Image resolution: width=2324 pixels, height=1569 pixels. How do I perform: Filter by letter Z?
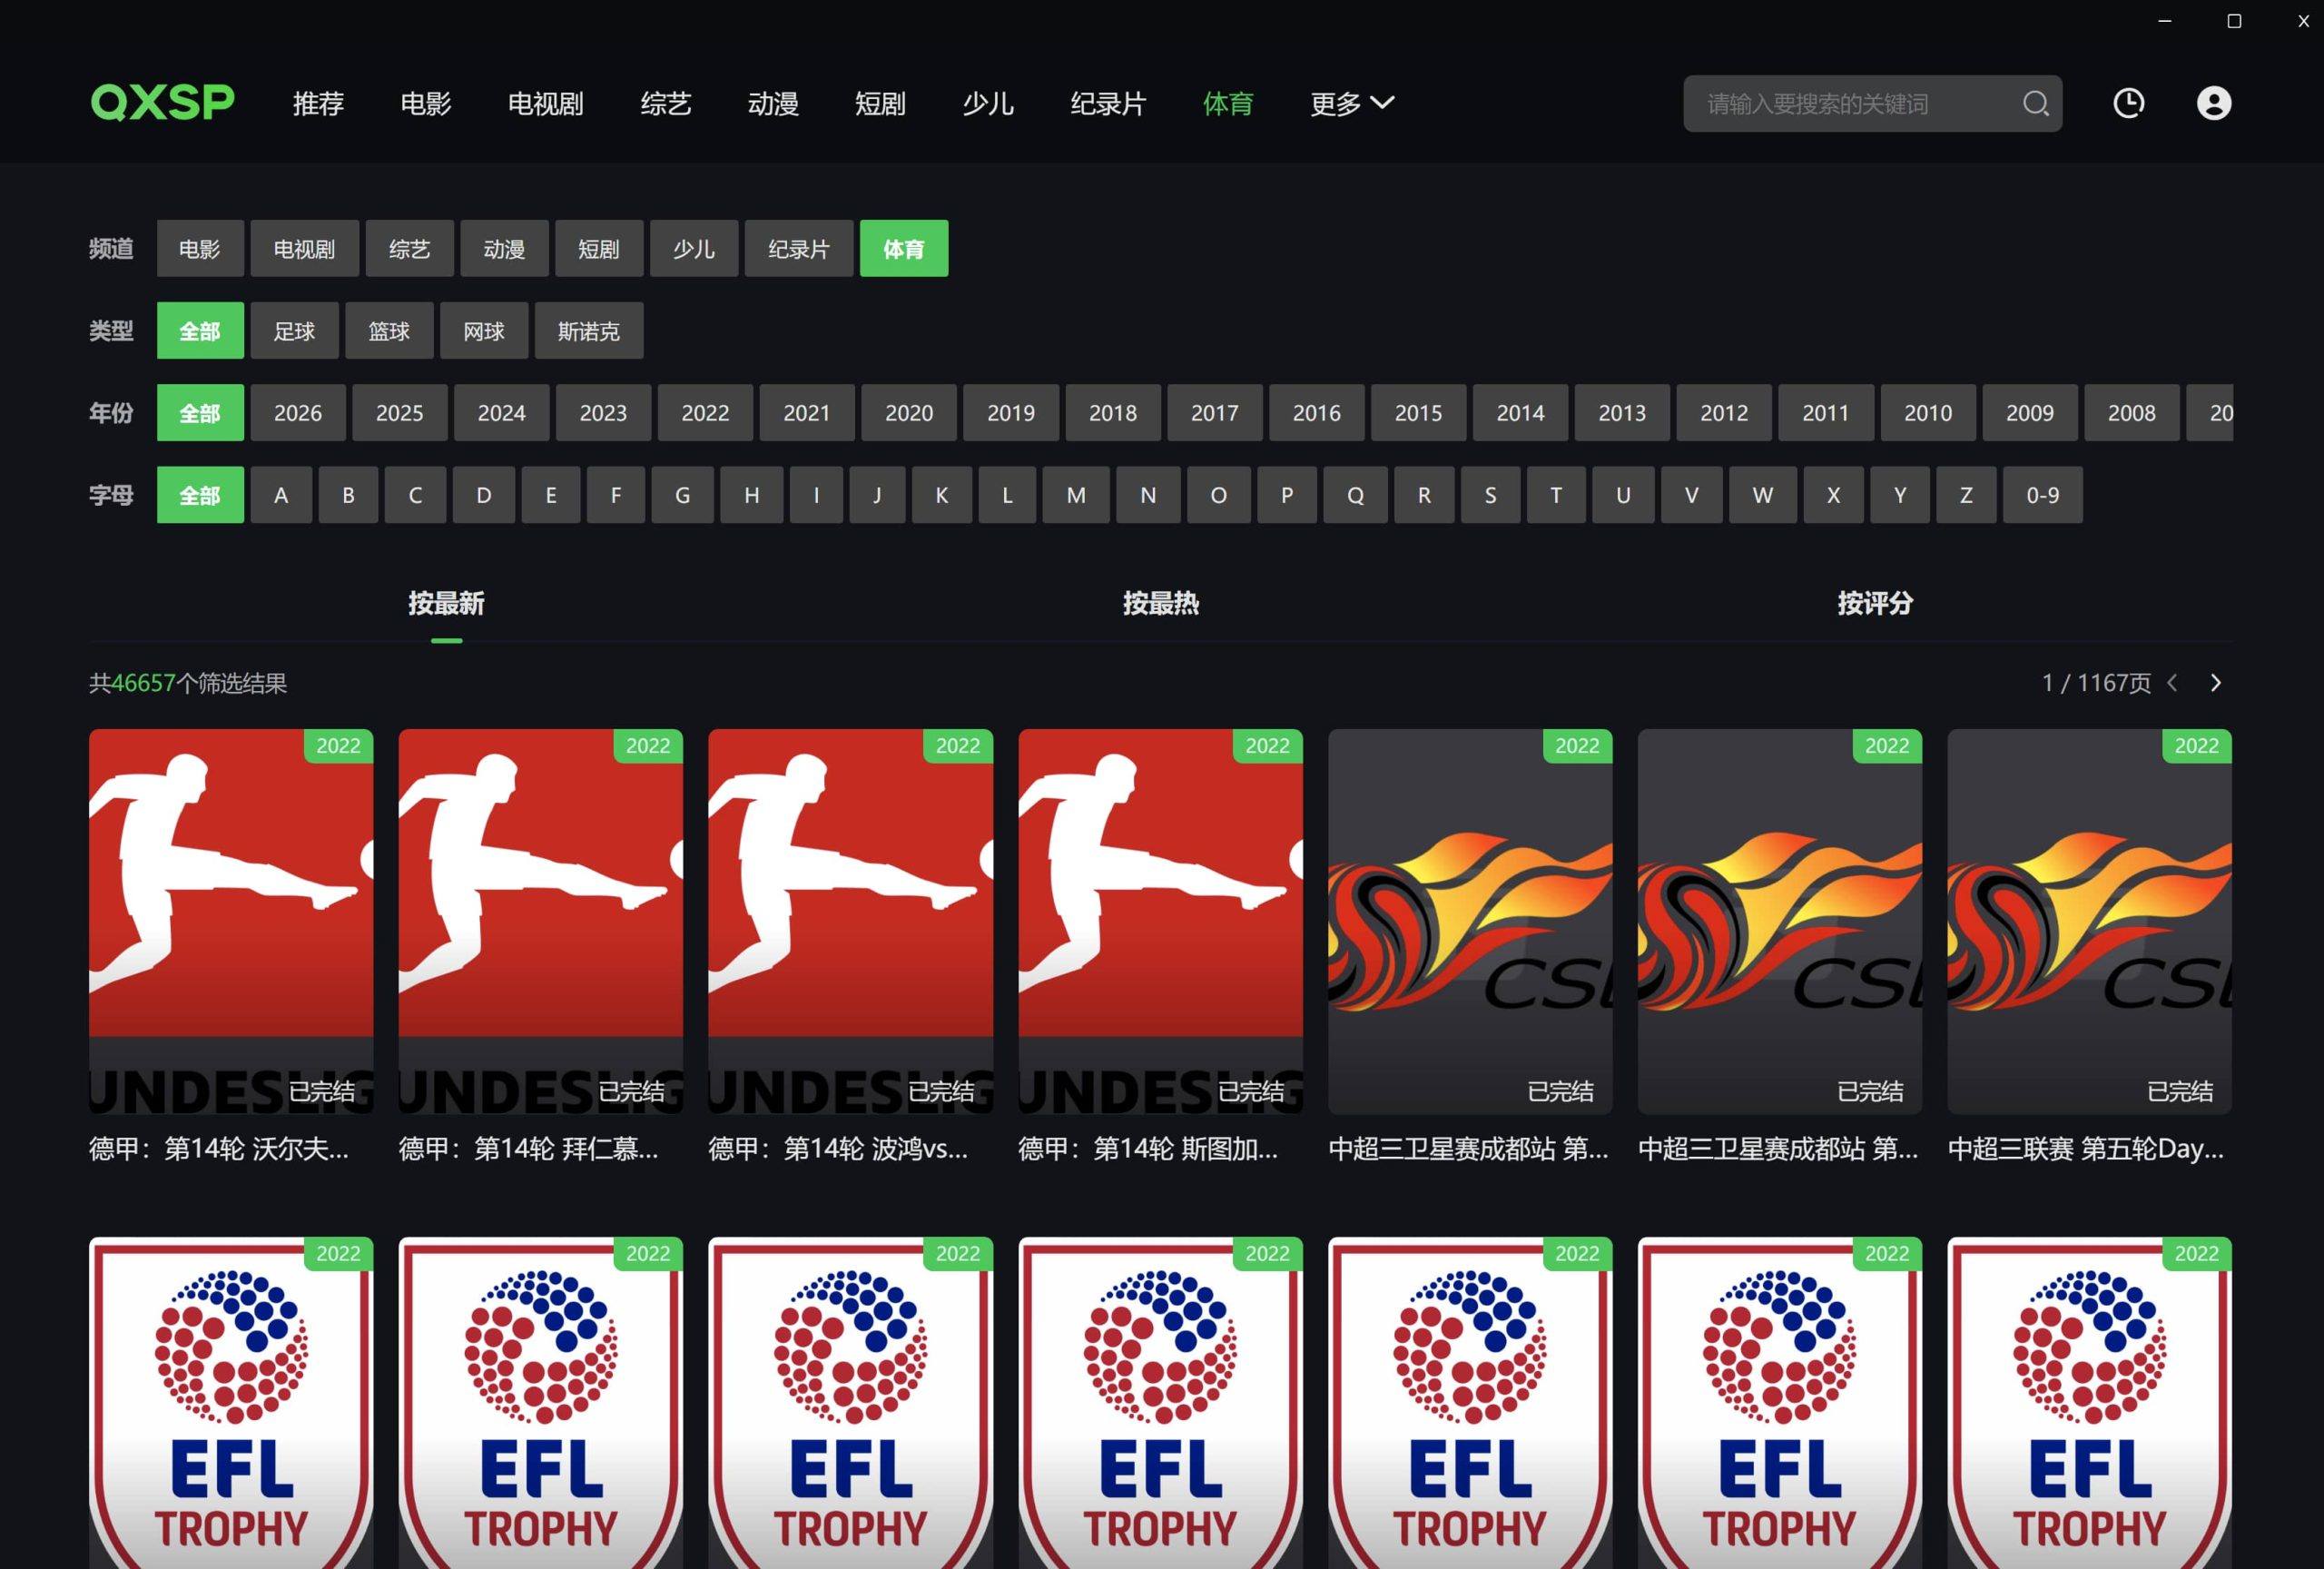point(1966,495)
